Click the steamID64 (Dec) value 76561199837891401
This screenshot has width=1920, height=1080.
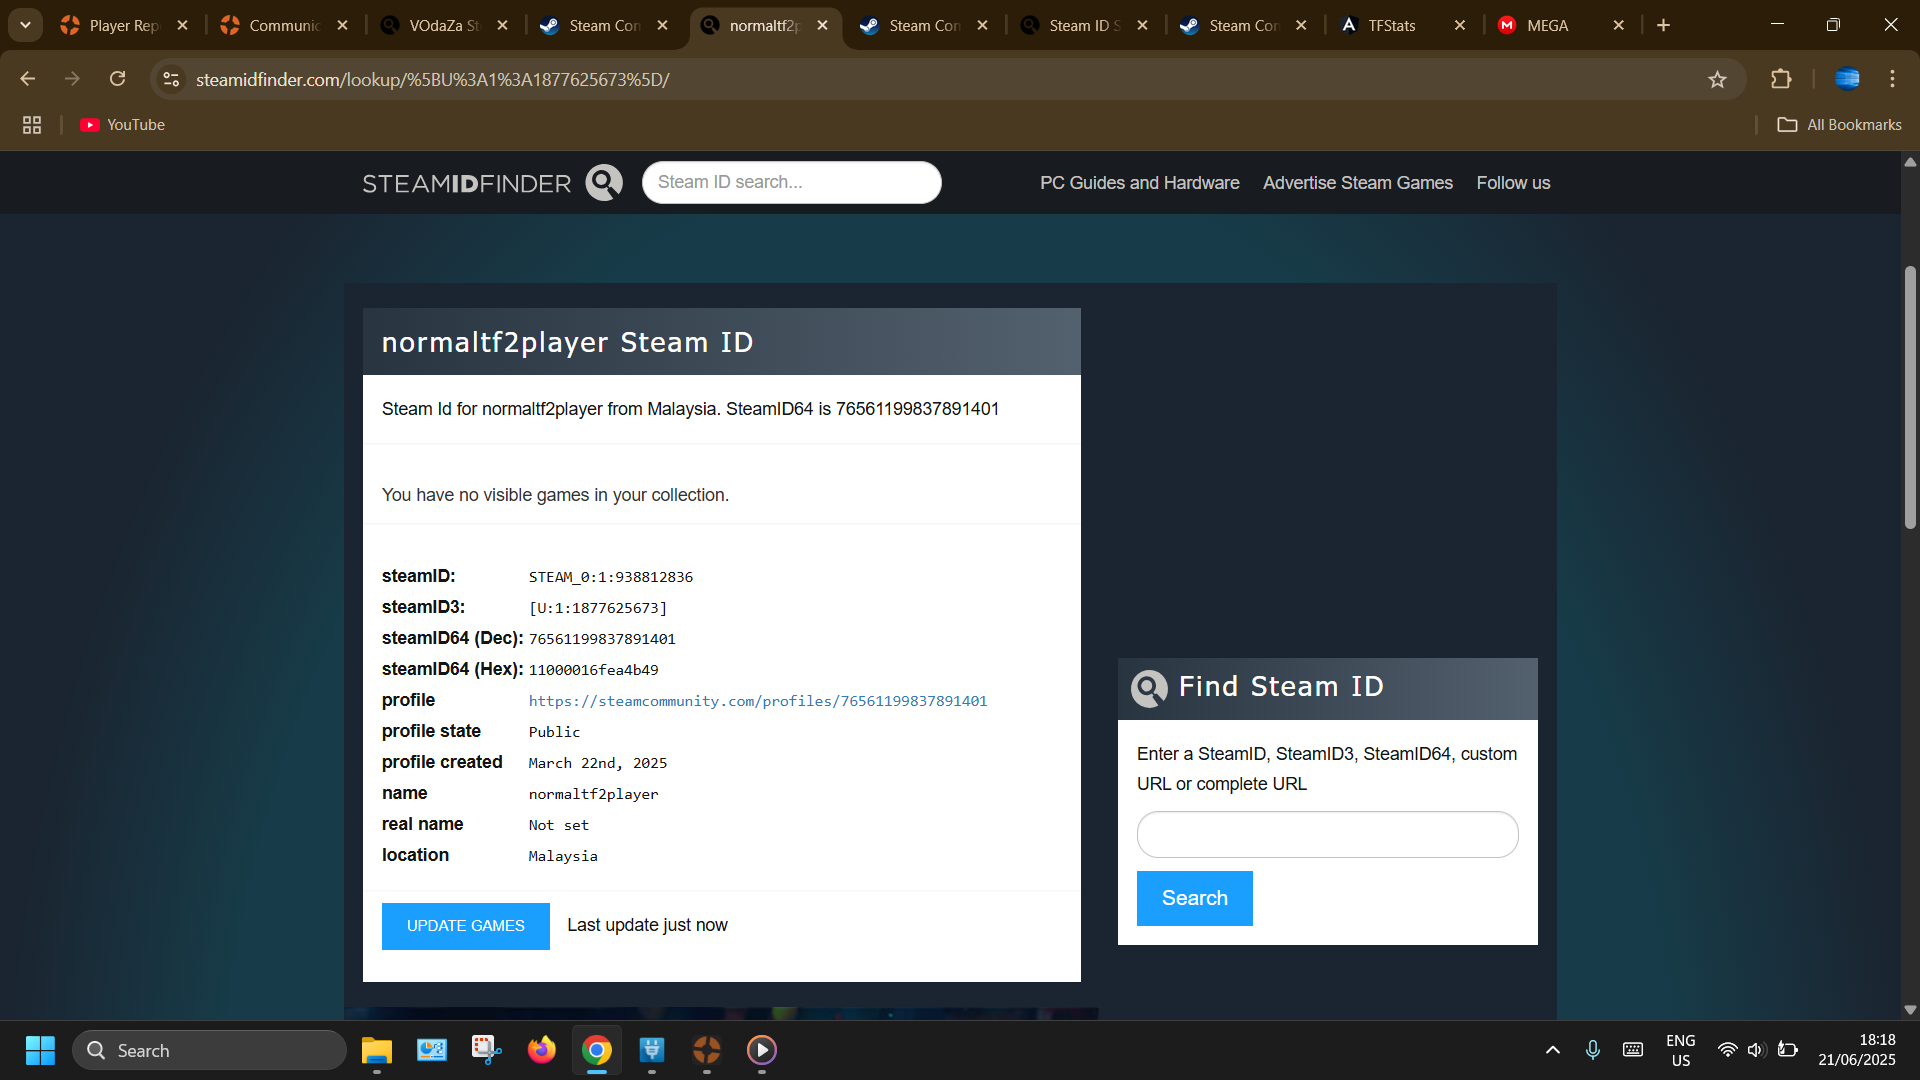(601, 639)
